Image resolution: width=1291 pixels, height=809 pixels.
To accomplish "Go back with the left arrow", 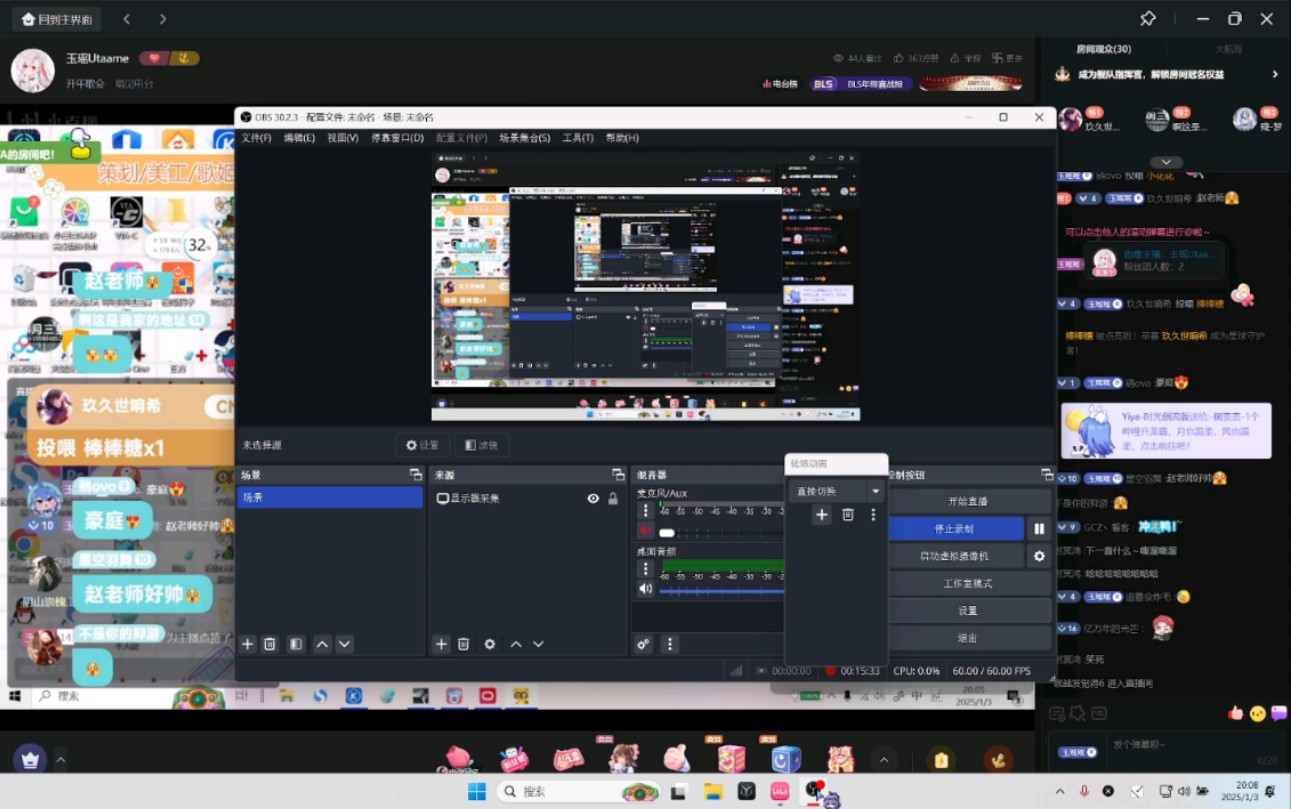I will click(x=126, y=19).
